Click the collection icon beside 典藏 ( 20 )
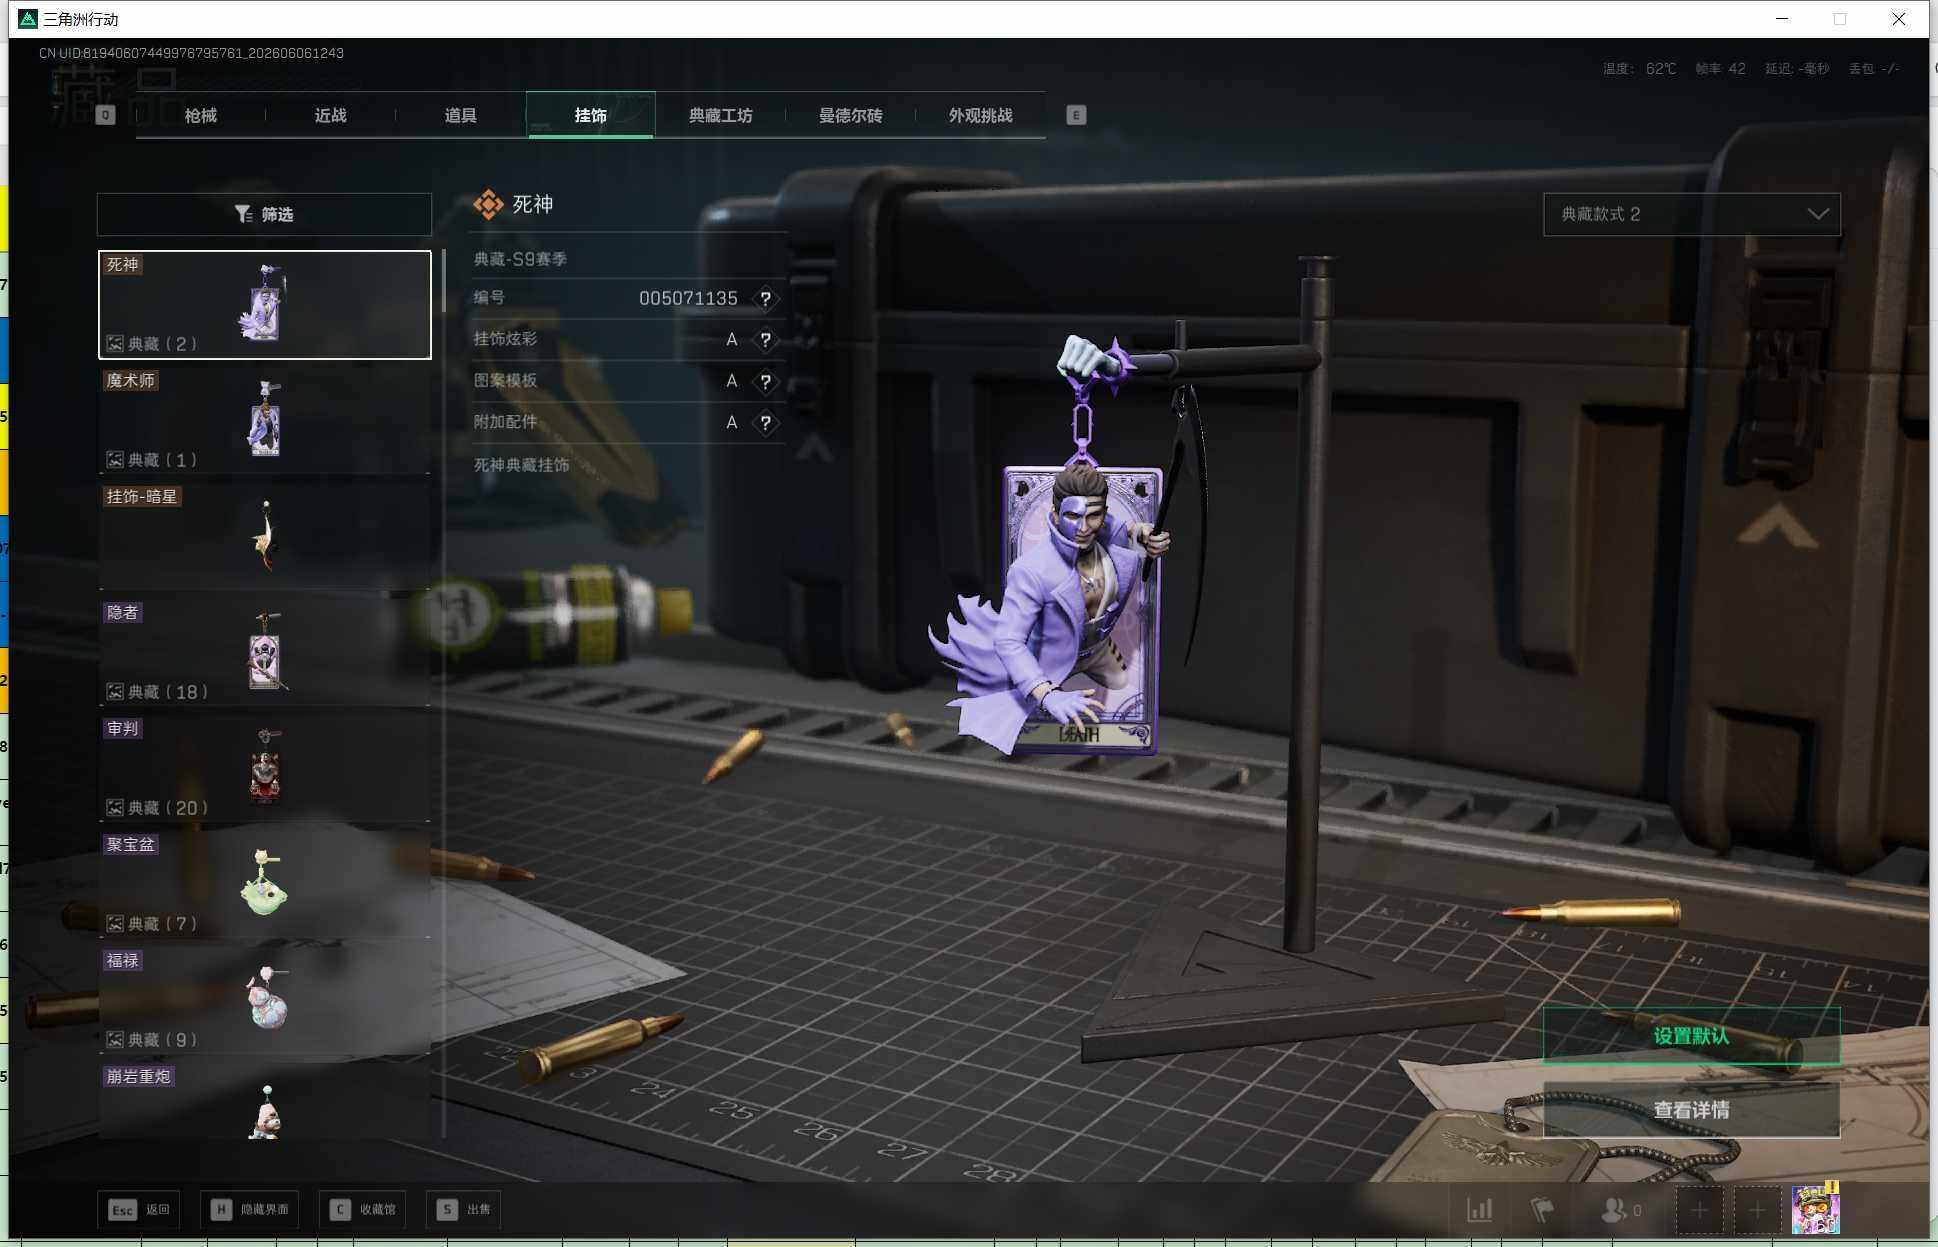 pos(115,808)
